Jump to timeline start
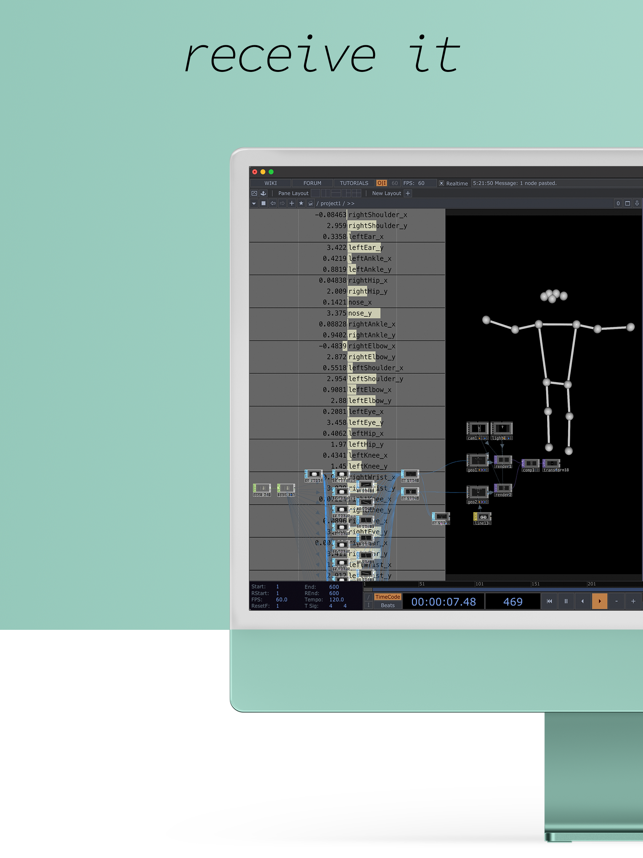 [x=549, y=601]
